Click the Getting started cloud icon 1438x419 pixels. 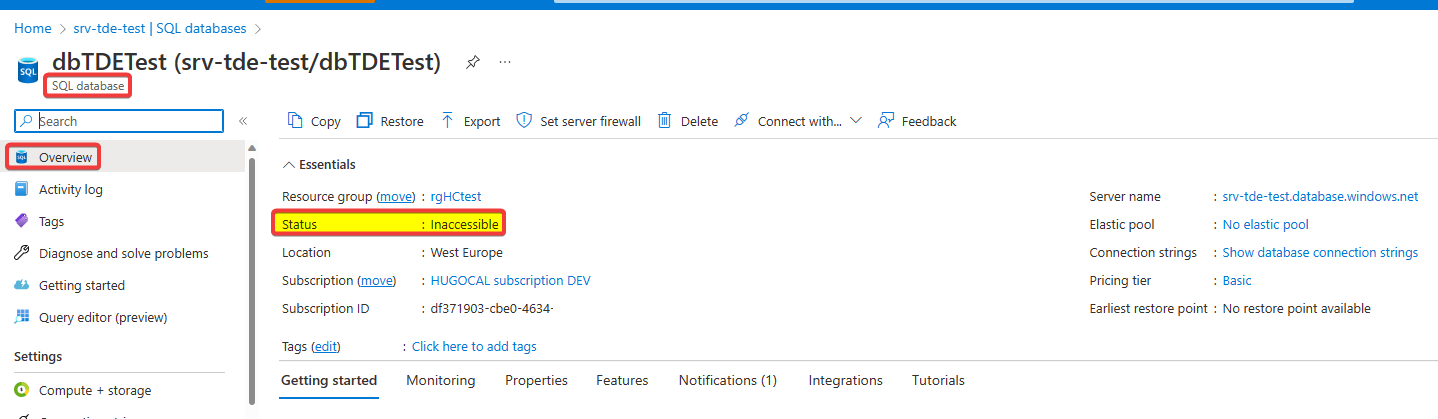22,285
